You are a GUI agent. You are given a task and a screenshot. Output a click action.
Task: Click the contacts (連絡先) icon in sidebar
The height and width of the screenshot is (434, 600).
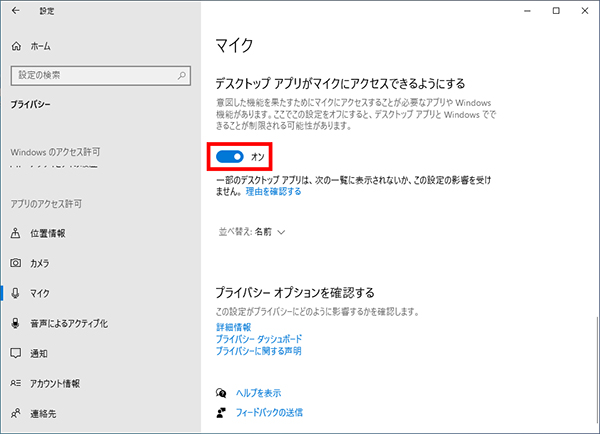[x=16, y=414]
